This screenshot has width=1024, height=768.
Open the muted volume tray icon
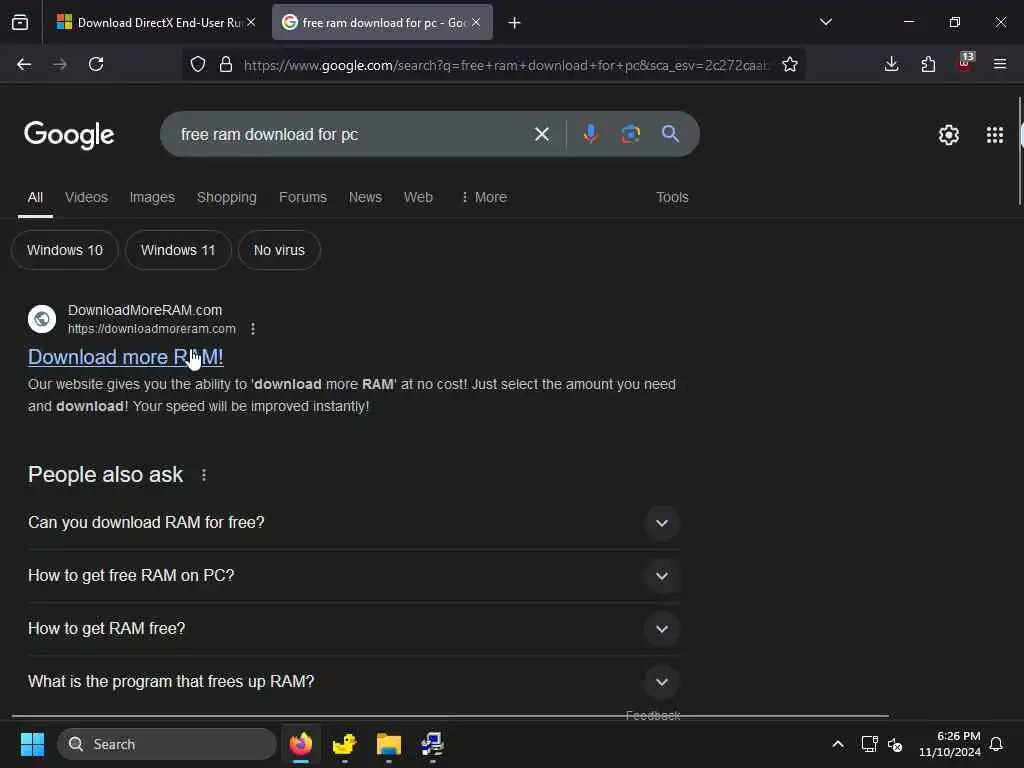pyautogui.click(x=895, y=744)
